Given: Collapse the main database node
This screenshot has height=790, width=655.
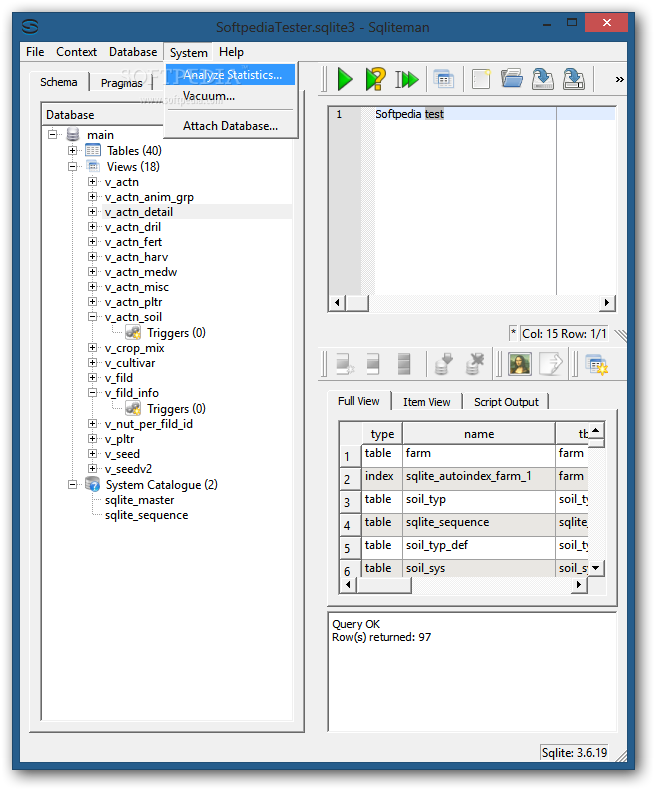Looking at the screenshot, I should pos(52,135).
